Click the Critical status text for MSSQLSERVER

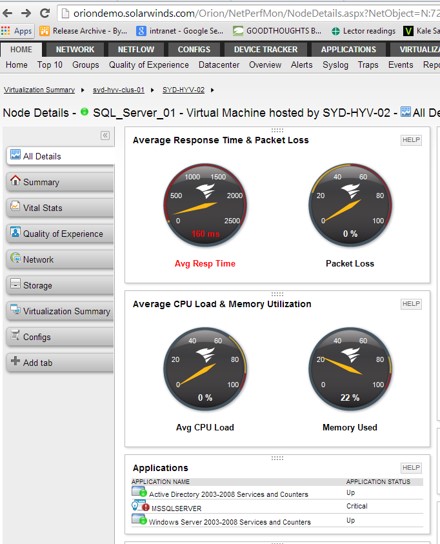(357, 506)
